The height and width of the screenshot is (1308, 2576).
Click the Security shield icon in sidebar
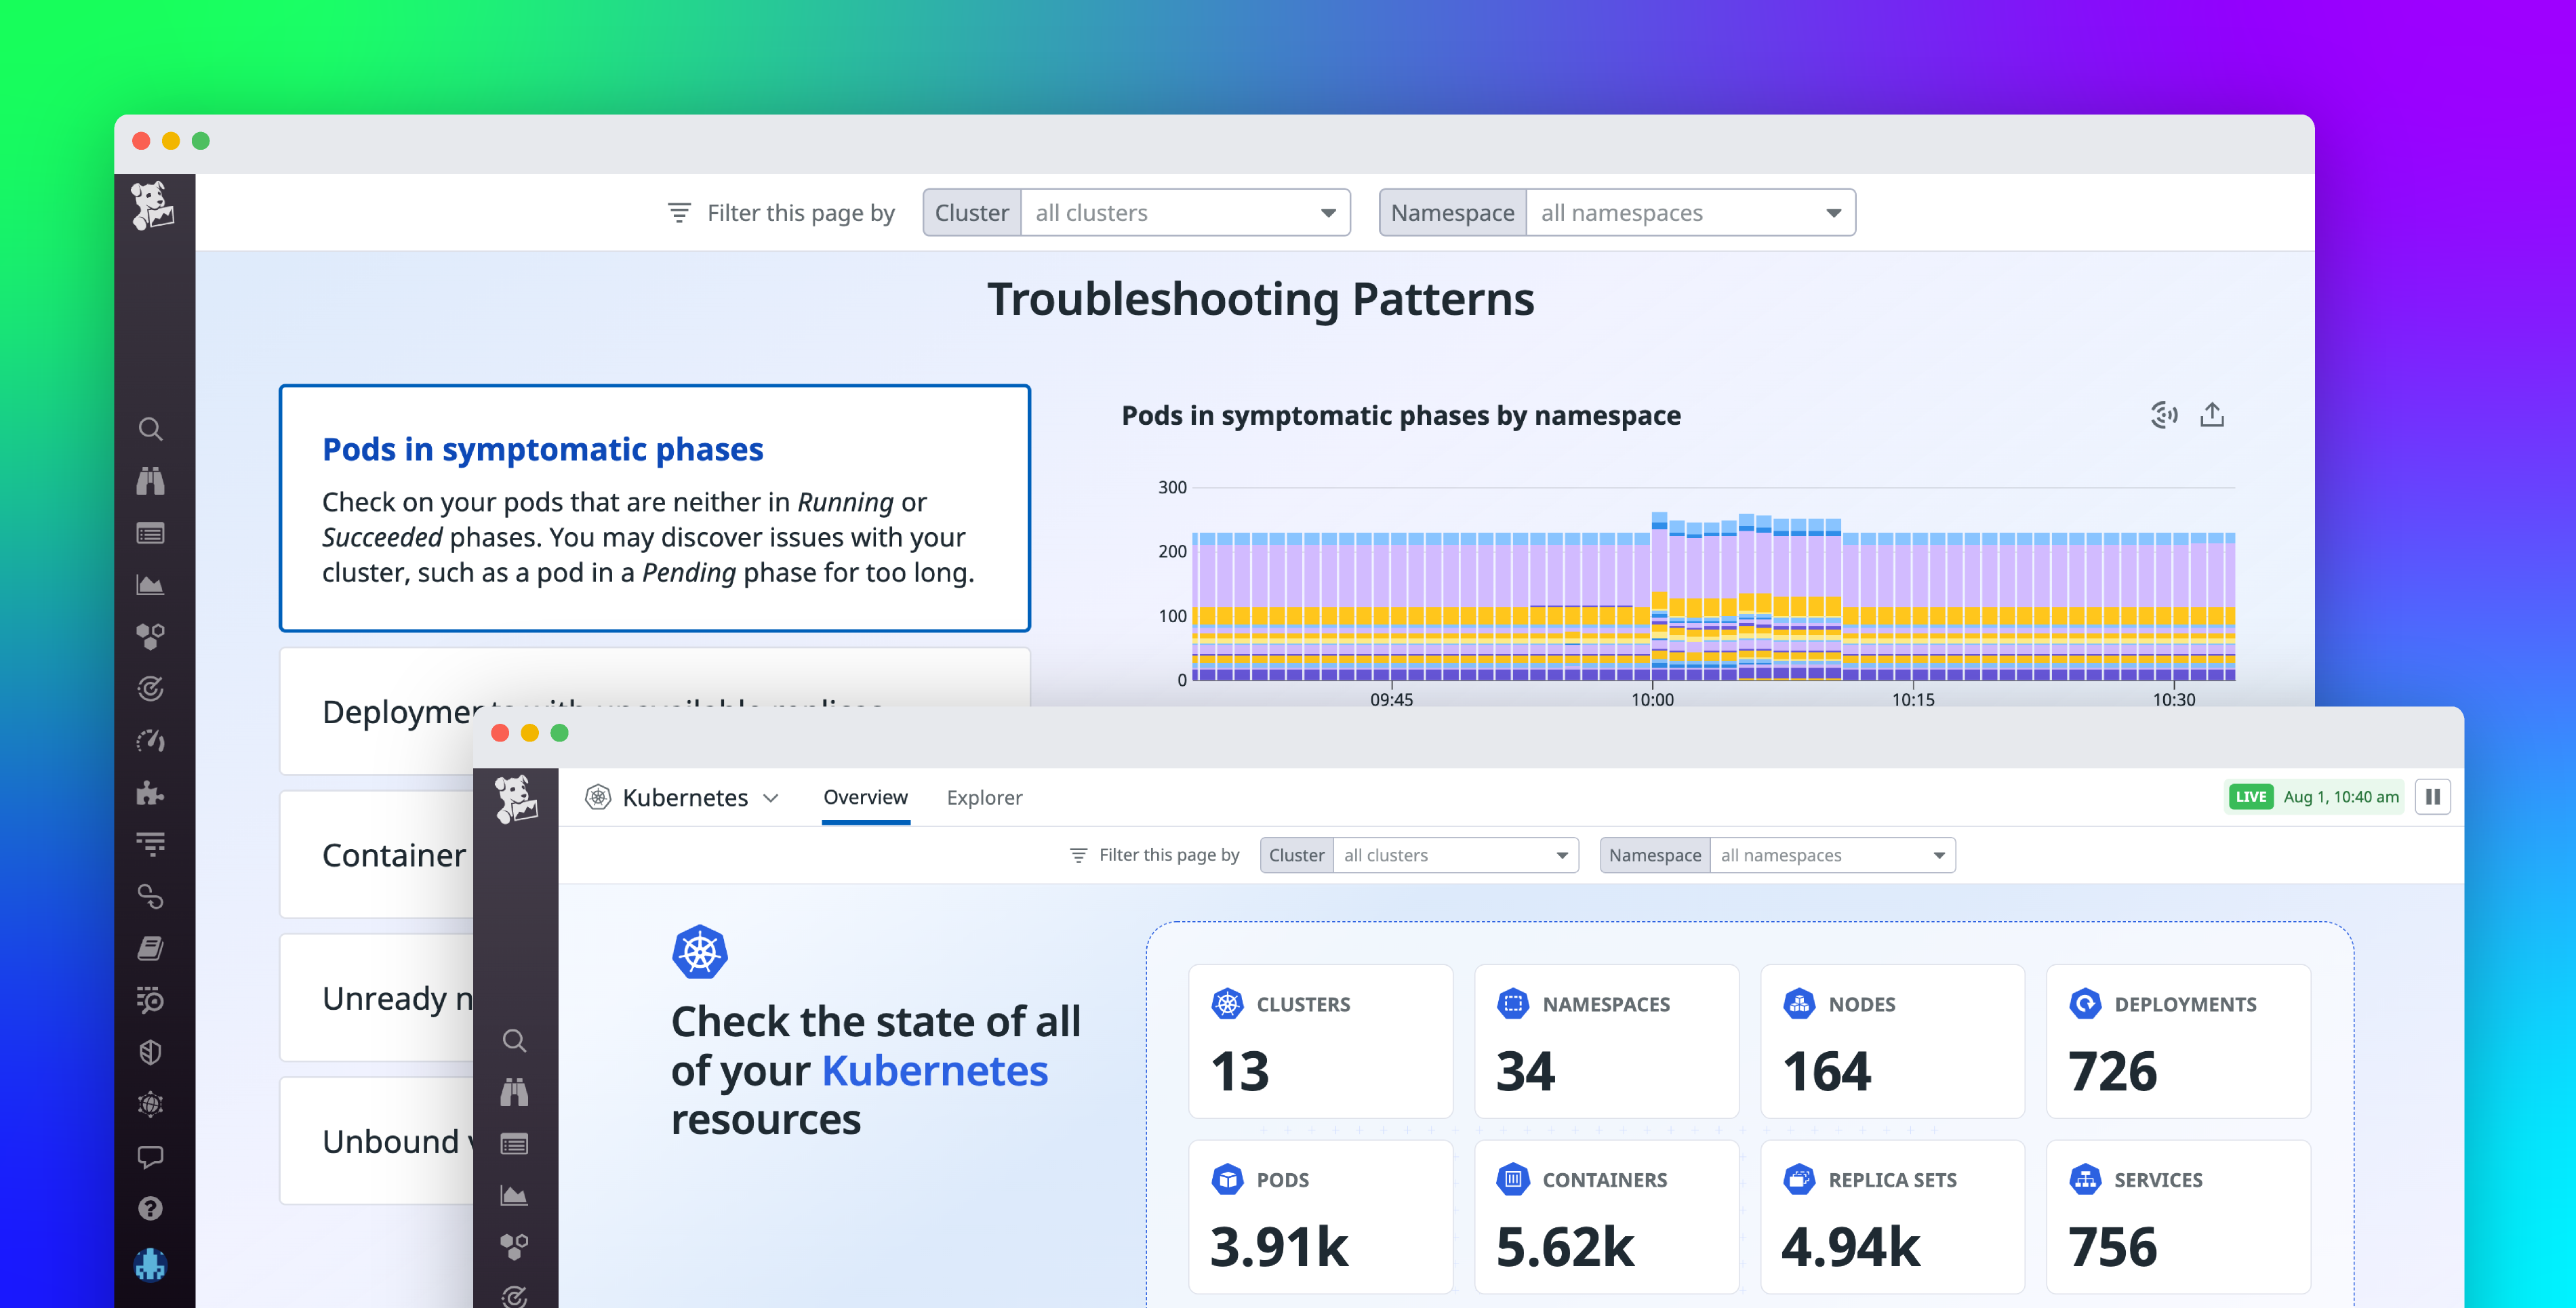tap(152, 1053)
